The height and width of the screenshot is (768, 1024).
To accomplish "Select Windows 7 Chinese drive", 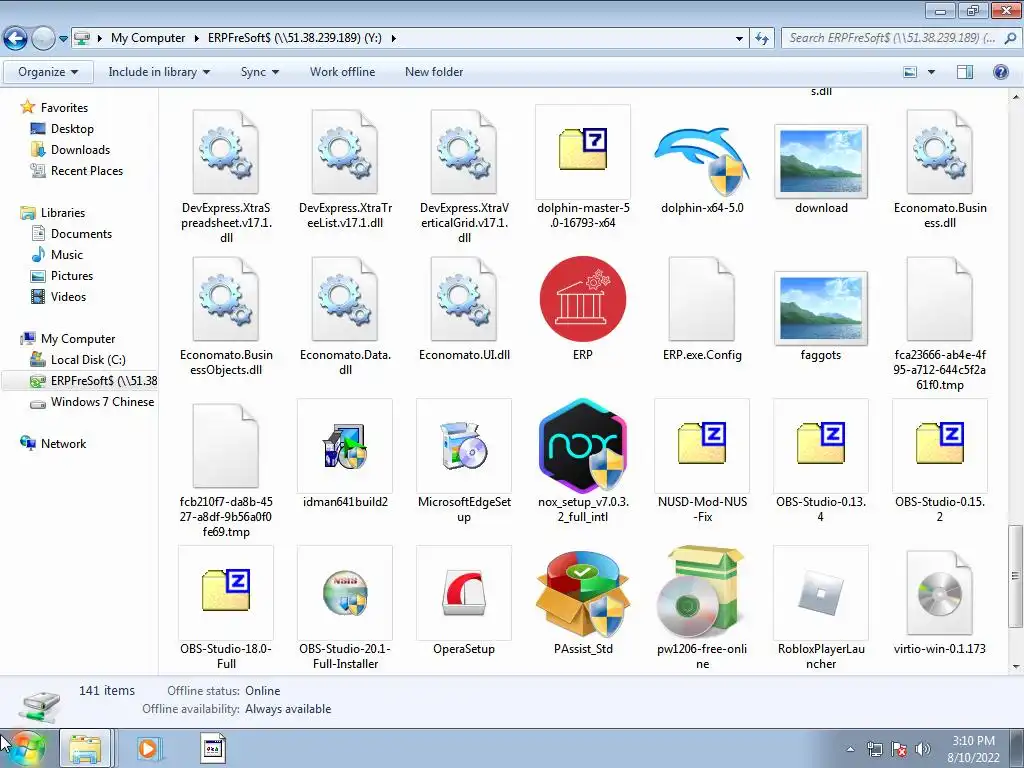I will click(92, 402).
